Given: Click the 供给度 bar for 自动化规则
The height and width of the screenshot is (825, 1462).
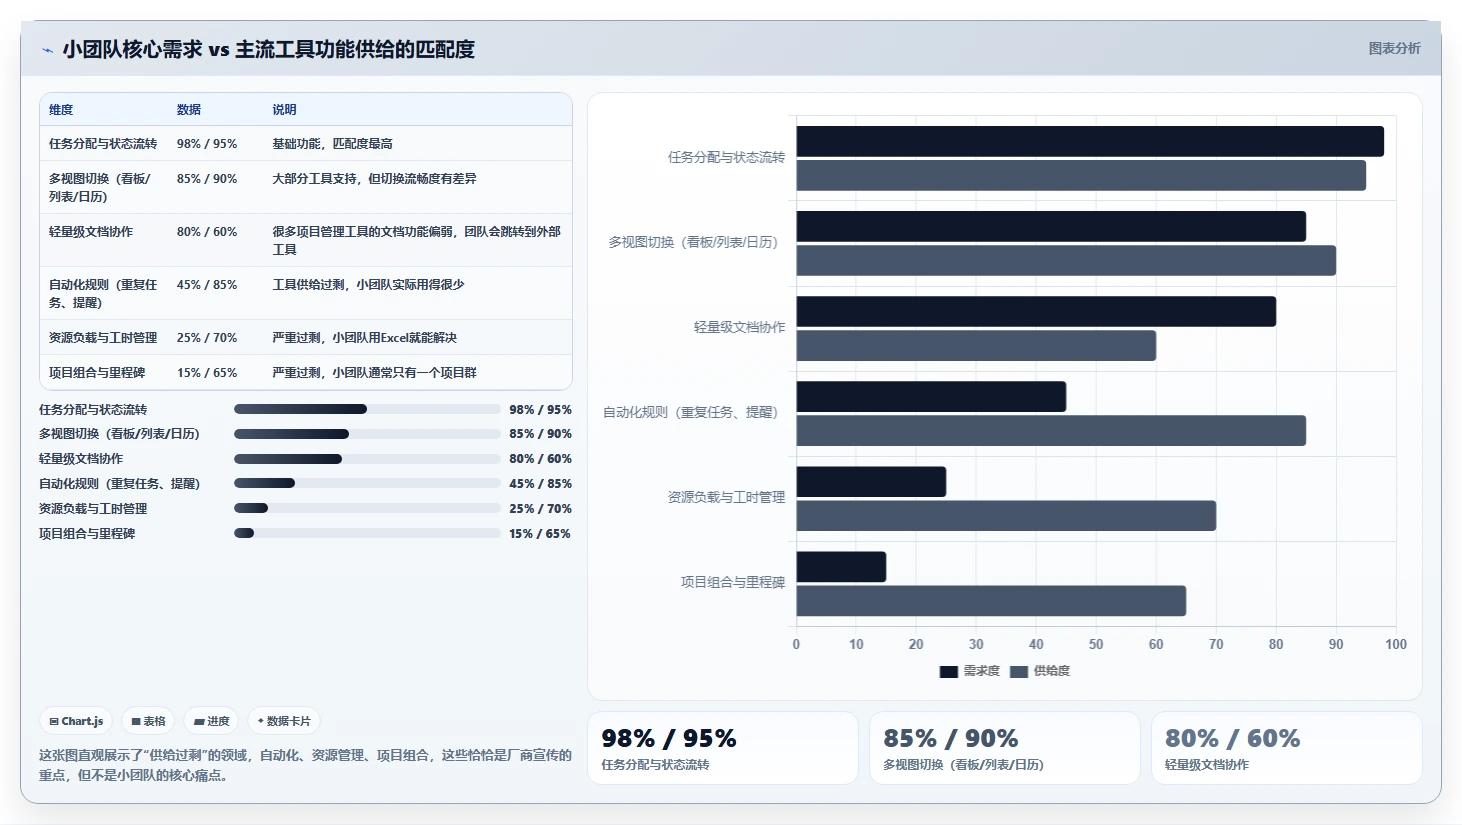Looking at the screenshot, I should 1051,430.
